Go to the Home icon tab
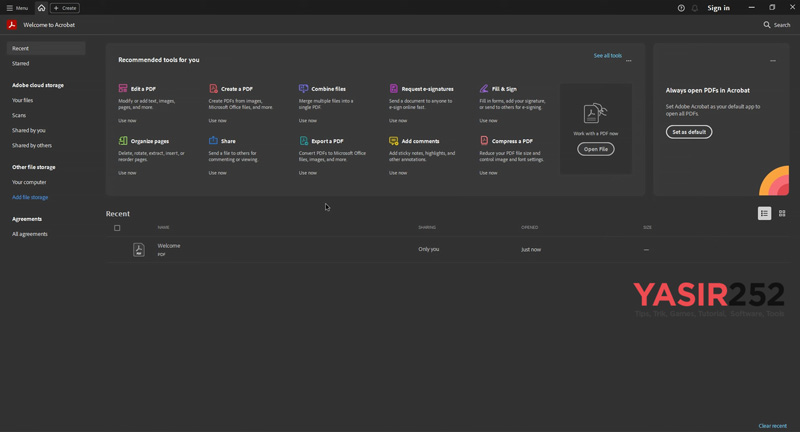 click(x=41, y=8)
